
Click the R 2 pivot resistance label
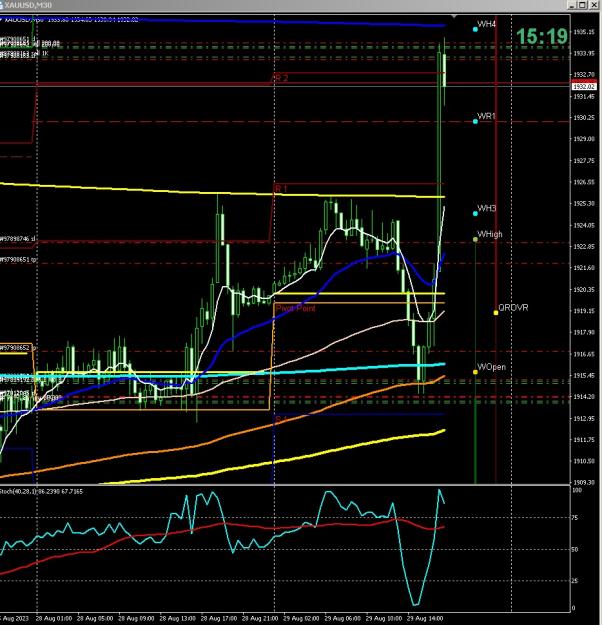281,78
